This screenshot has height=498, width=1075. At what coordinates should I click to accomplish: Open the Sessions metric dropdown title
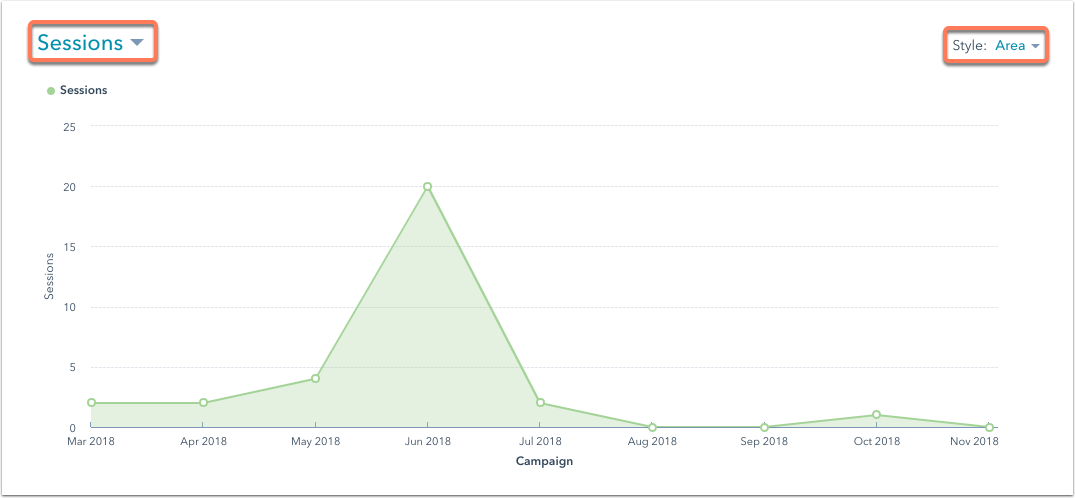pos(80,43)
